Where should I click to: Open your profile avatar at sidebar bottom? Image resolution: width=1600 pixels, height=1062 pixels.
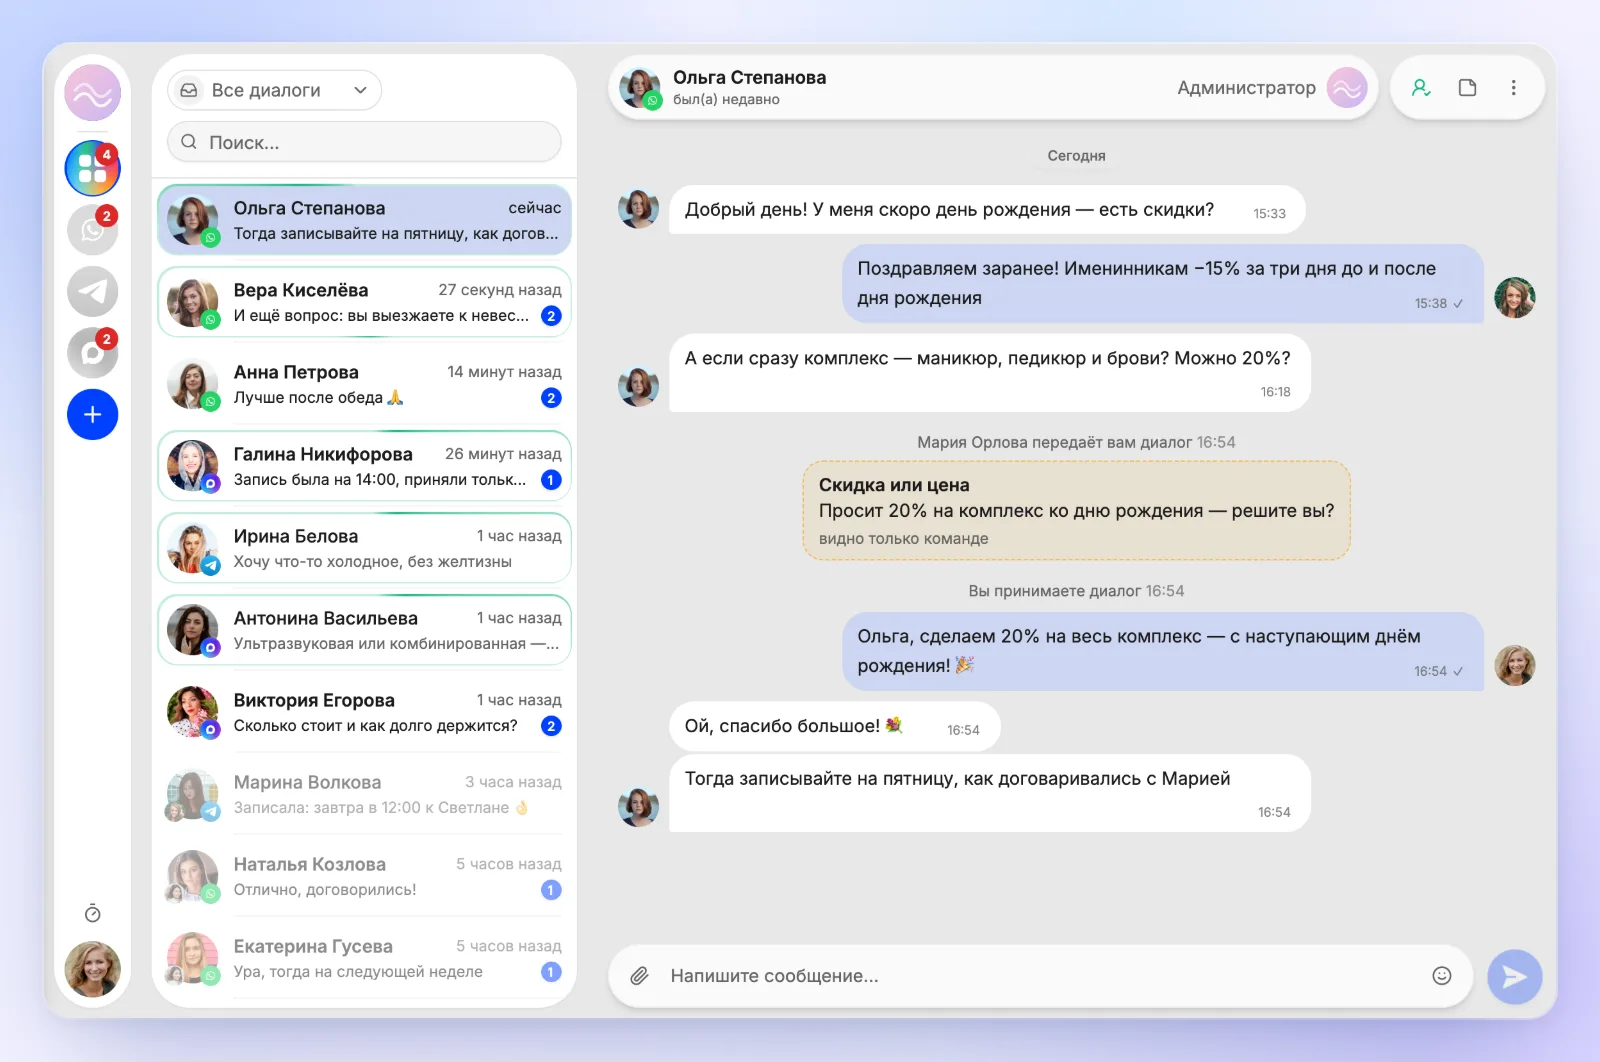pos(92,969)
